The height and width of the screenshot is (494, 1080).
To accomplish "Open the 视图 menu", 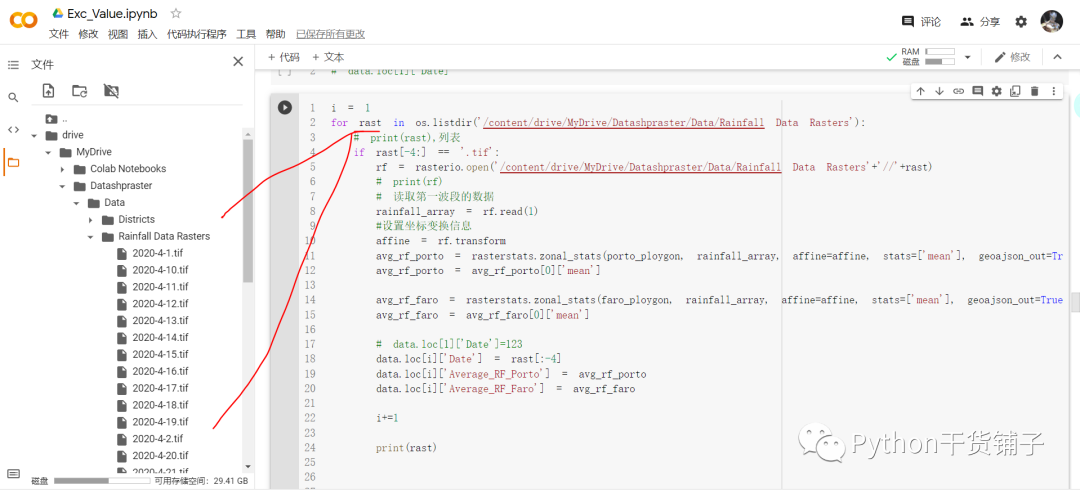I will click(118, 34).
